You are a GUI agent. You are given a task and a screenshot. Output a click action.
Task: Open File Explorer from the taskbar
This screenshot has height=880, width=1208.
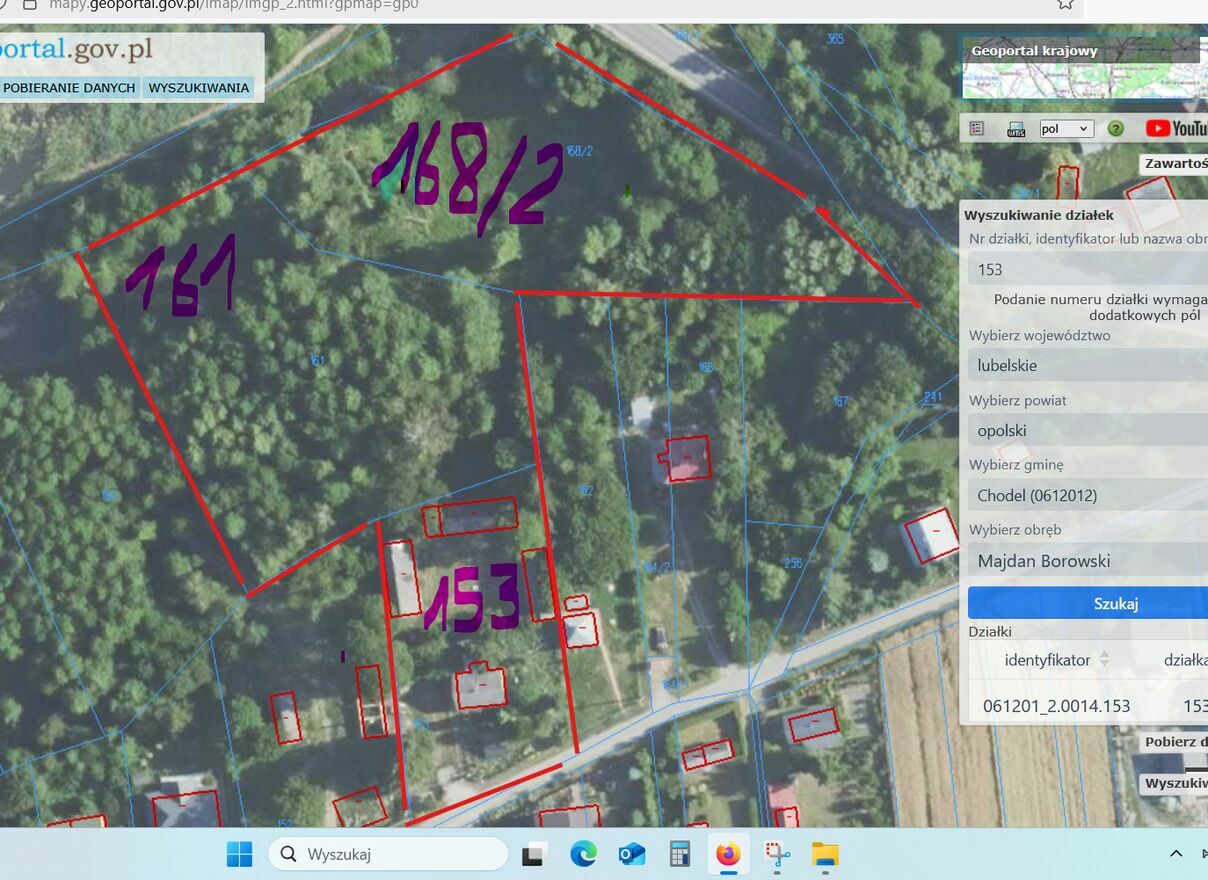pos(825,854)
